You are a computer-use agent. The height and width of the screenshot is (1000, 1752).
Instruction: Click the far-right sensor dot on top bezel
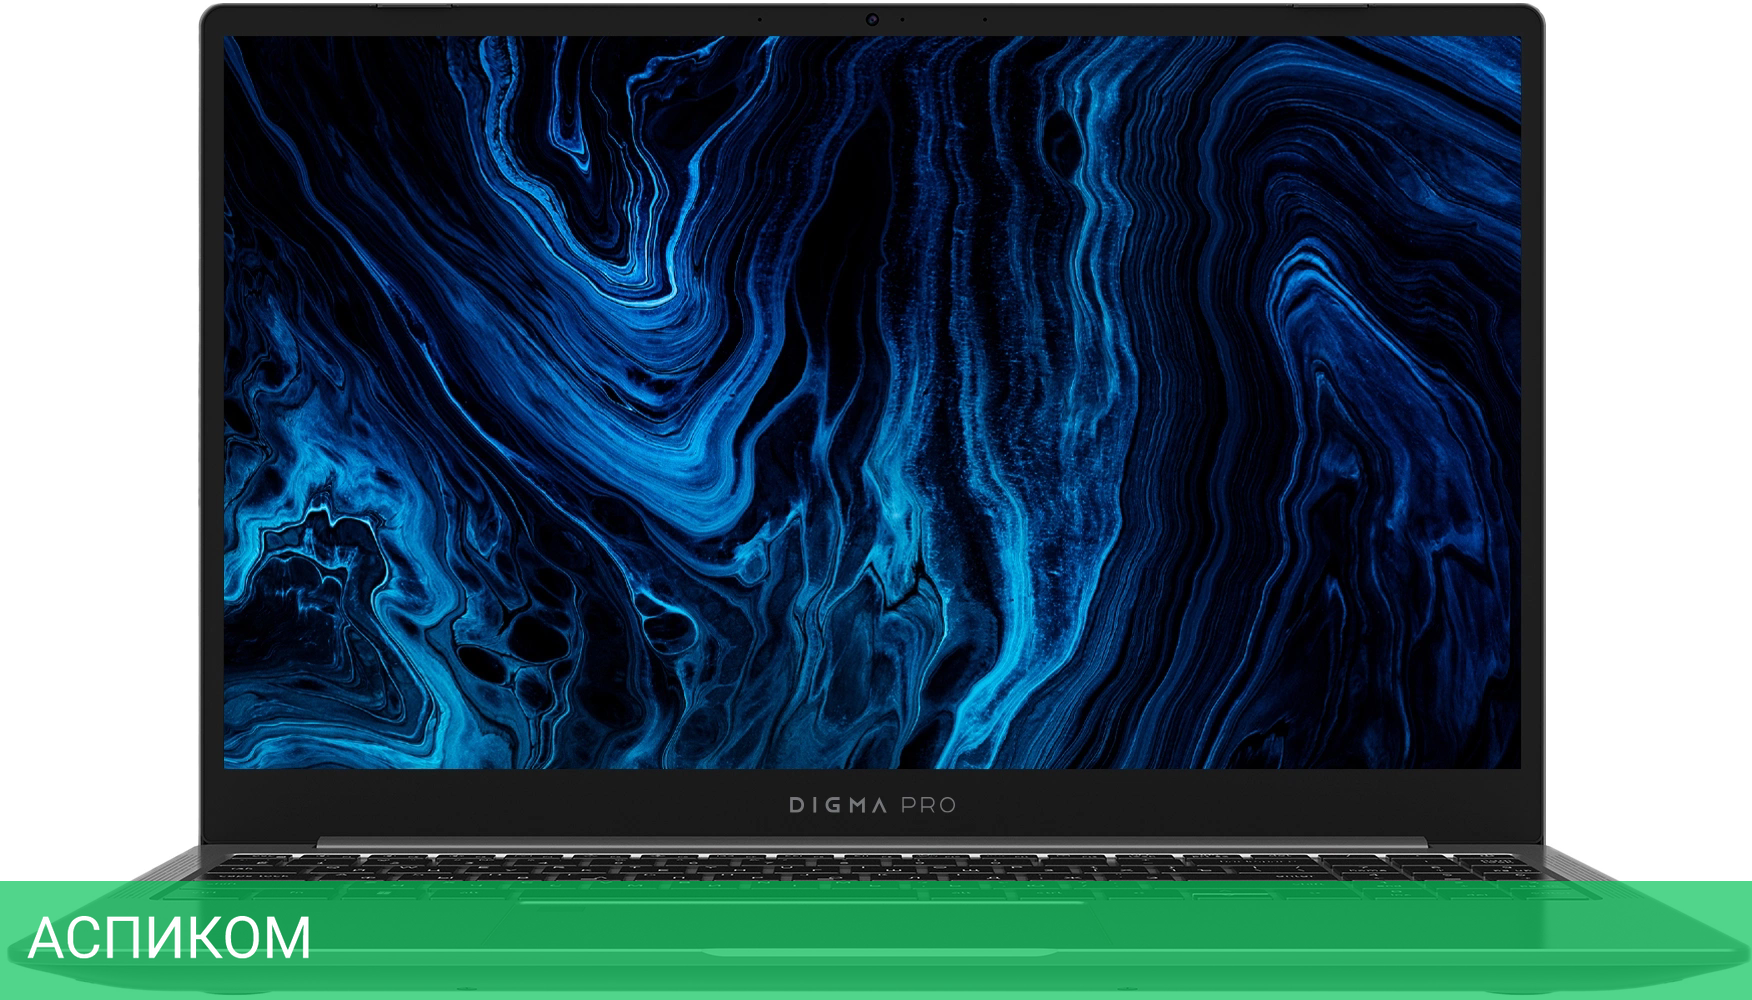click(x=985, y=19)
